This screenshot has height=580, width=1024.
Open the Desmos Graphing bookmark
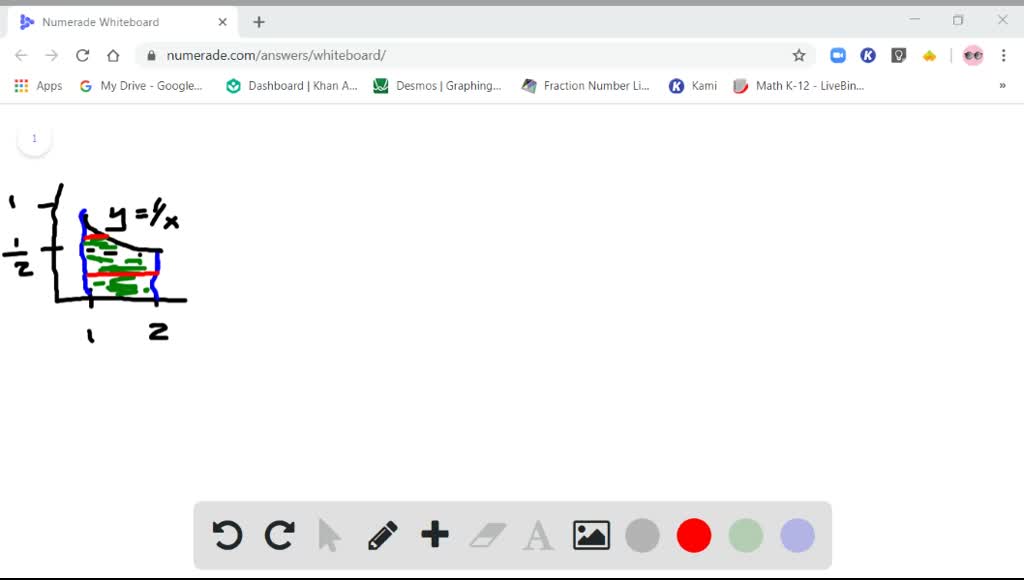pyautogui.click(x=438, y=86)
